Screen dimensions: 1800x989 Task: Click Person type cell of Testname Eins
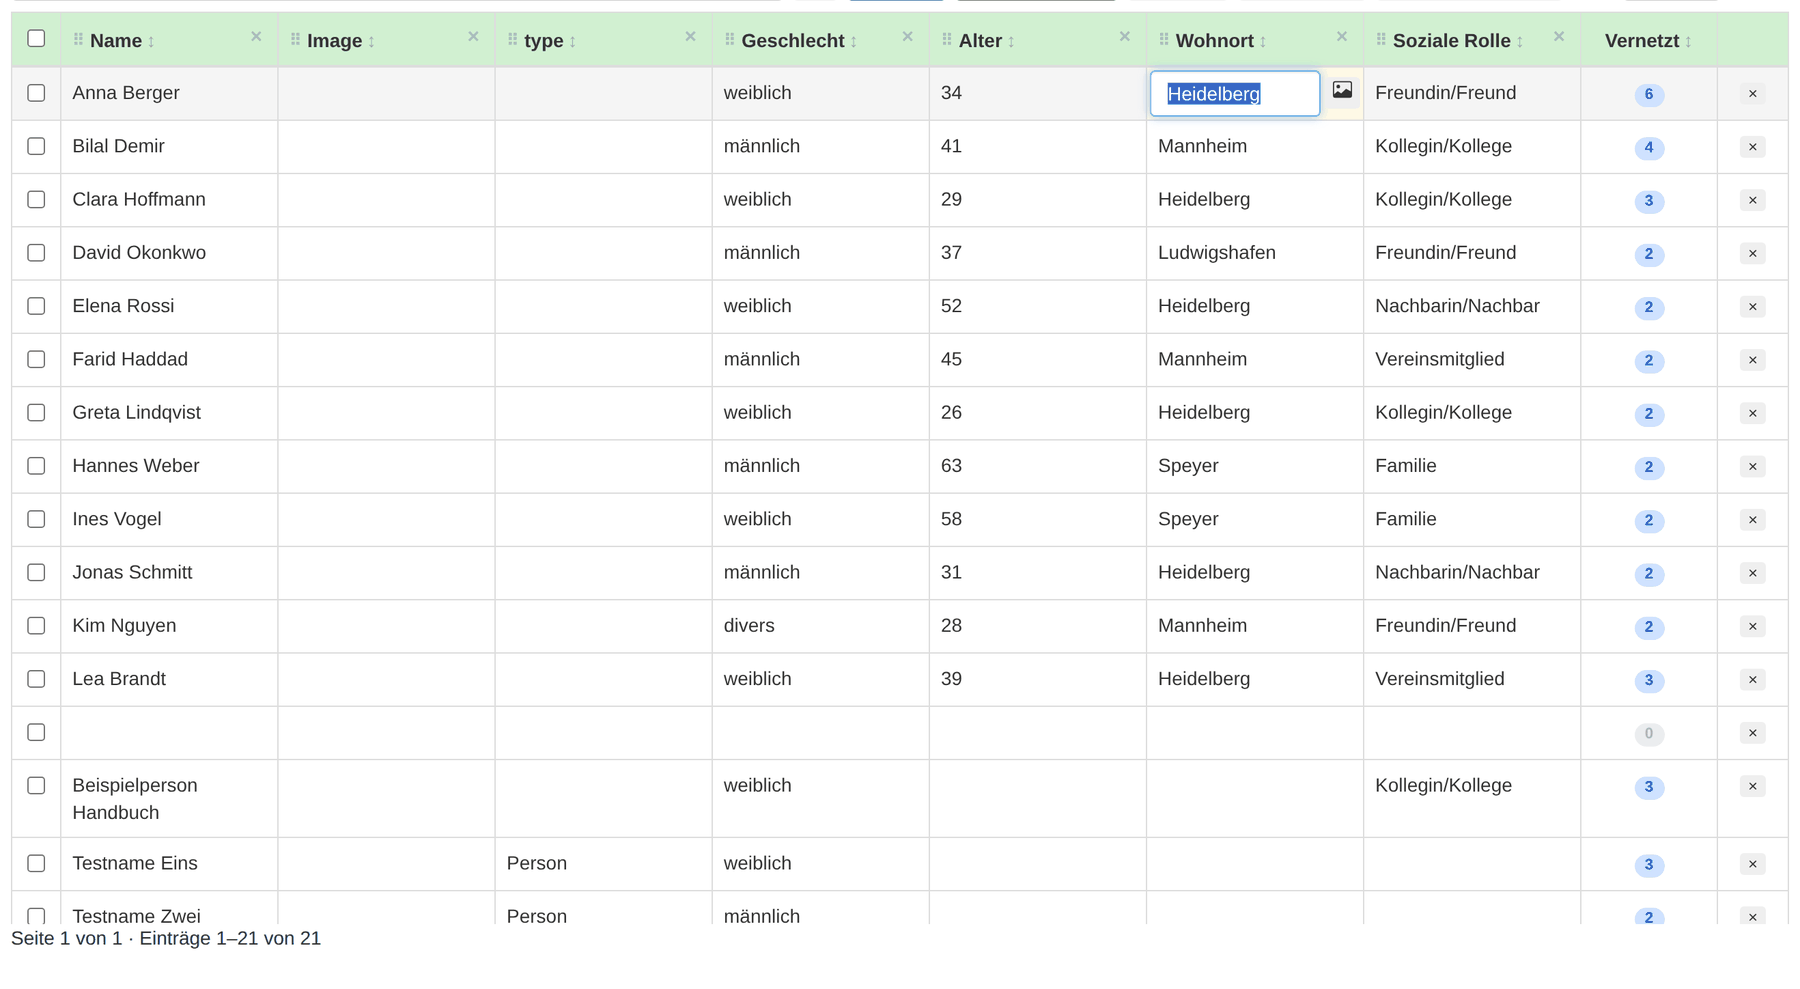pyautogui.click(x=603, y=864)
